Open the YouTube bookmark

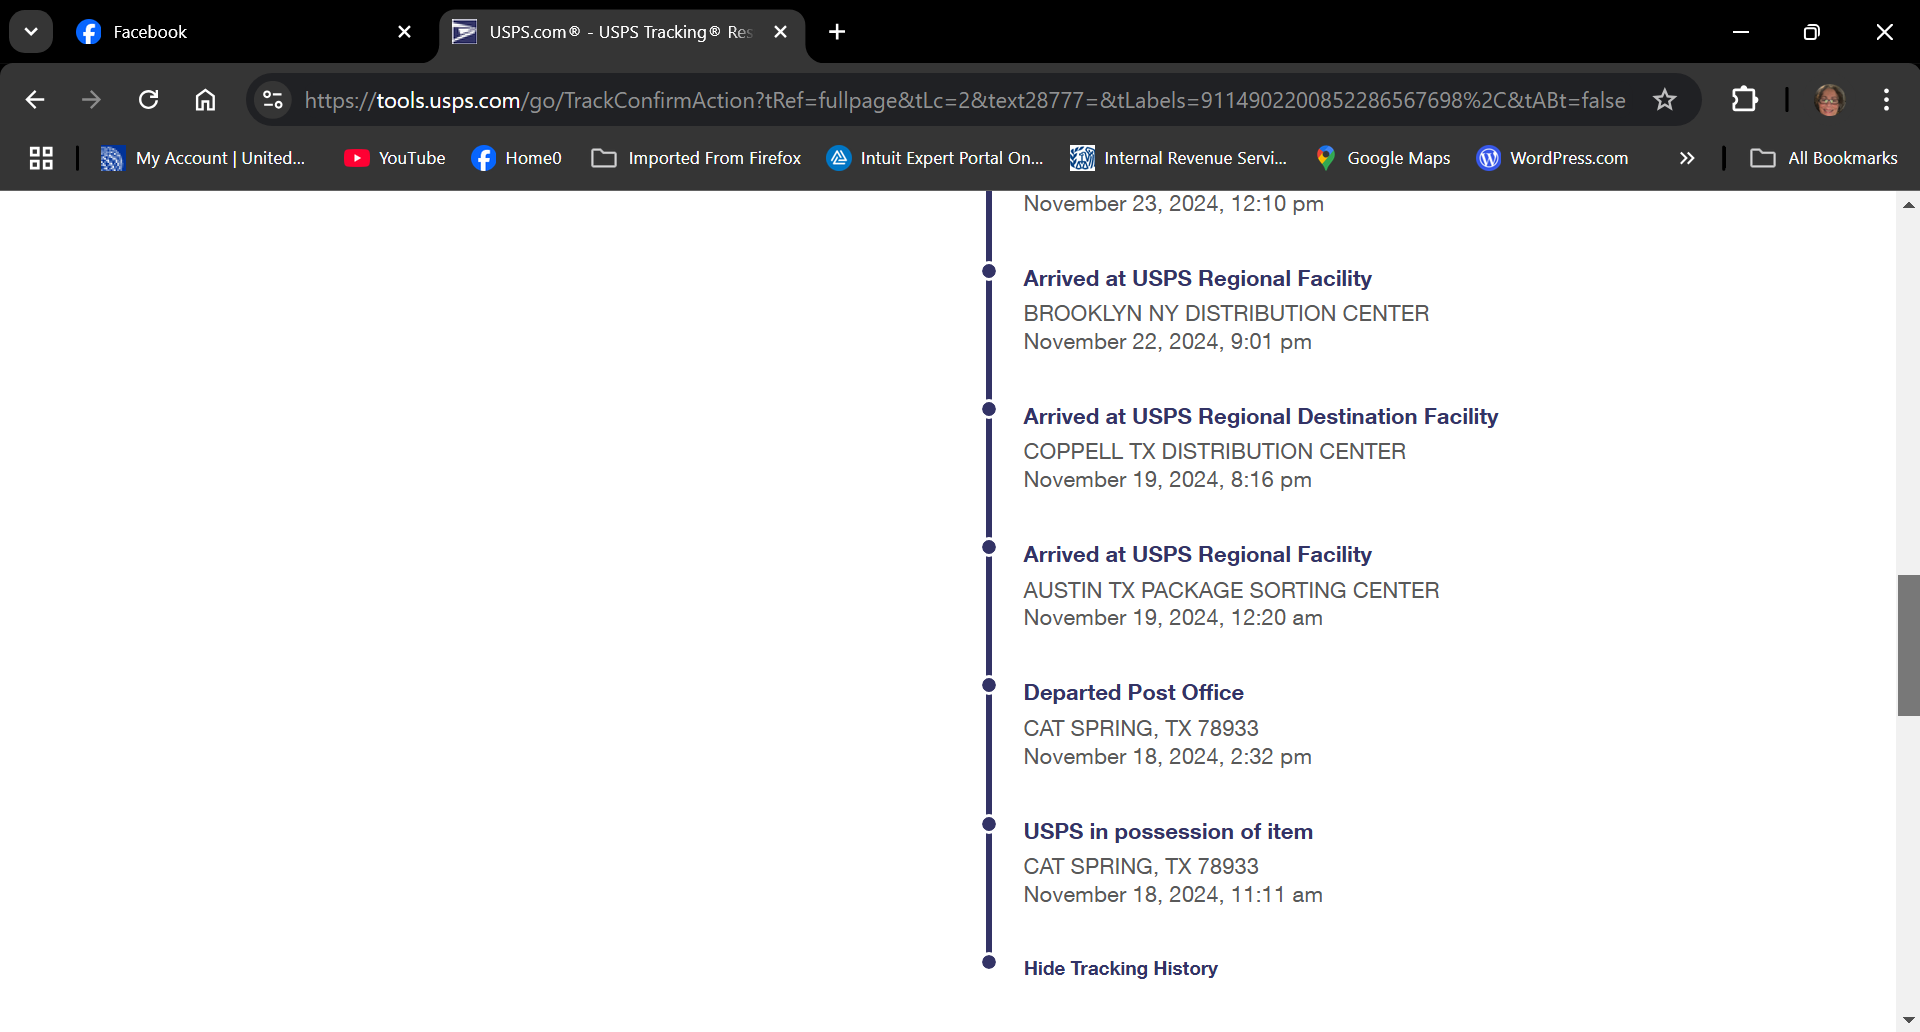395,158
